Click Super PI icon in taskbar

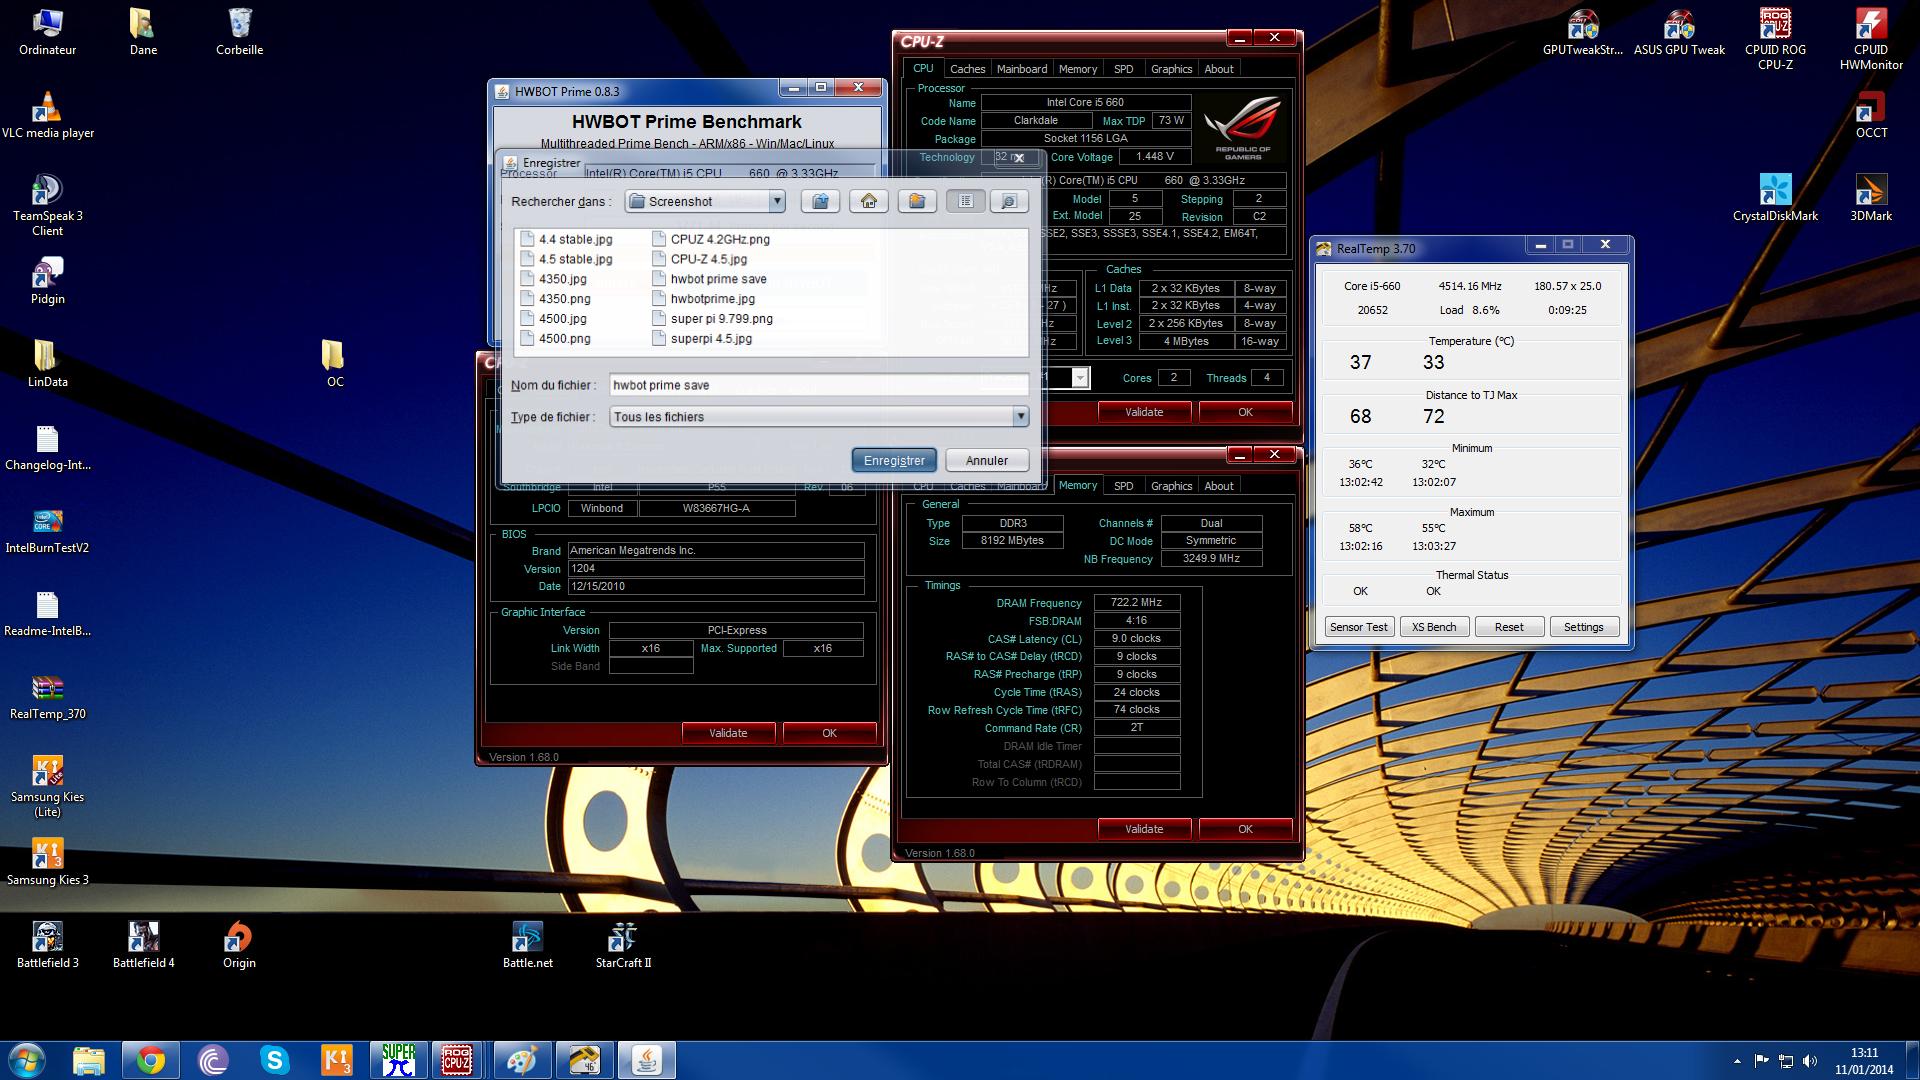pyautogui.click(x=398, y=1060)
